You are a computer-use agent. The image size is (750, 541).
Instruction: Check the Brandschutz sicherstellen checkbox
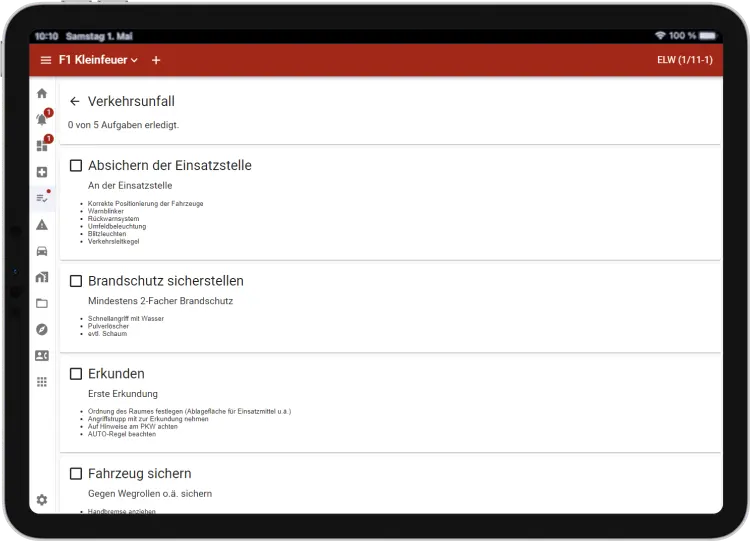point(76,281)
